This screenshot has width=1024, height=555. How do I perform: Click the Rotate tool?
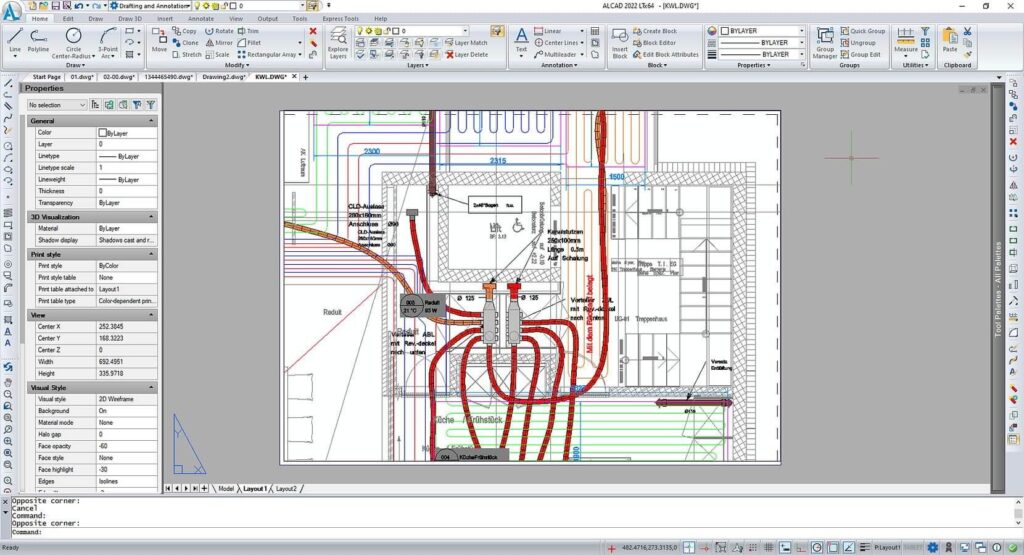(x=219, y=31)
